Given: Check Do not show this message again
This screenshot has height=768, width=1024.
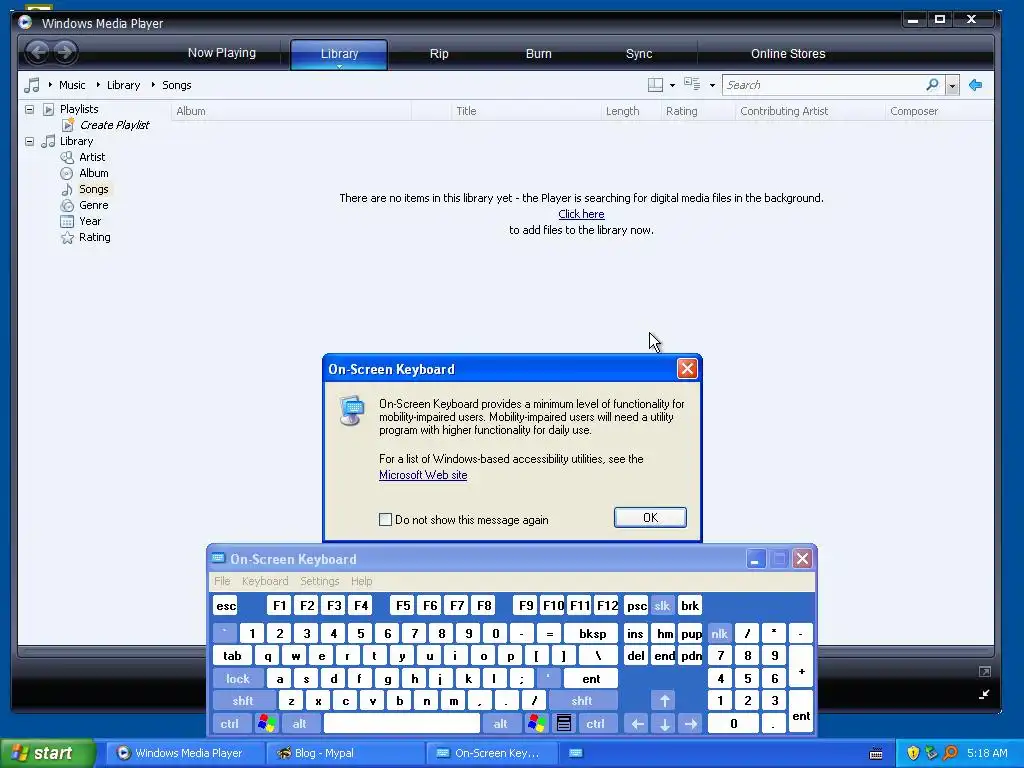Looking at the screenshot, I should click(x=385, y=520).
